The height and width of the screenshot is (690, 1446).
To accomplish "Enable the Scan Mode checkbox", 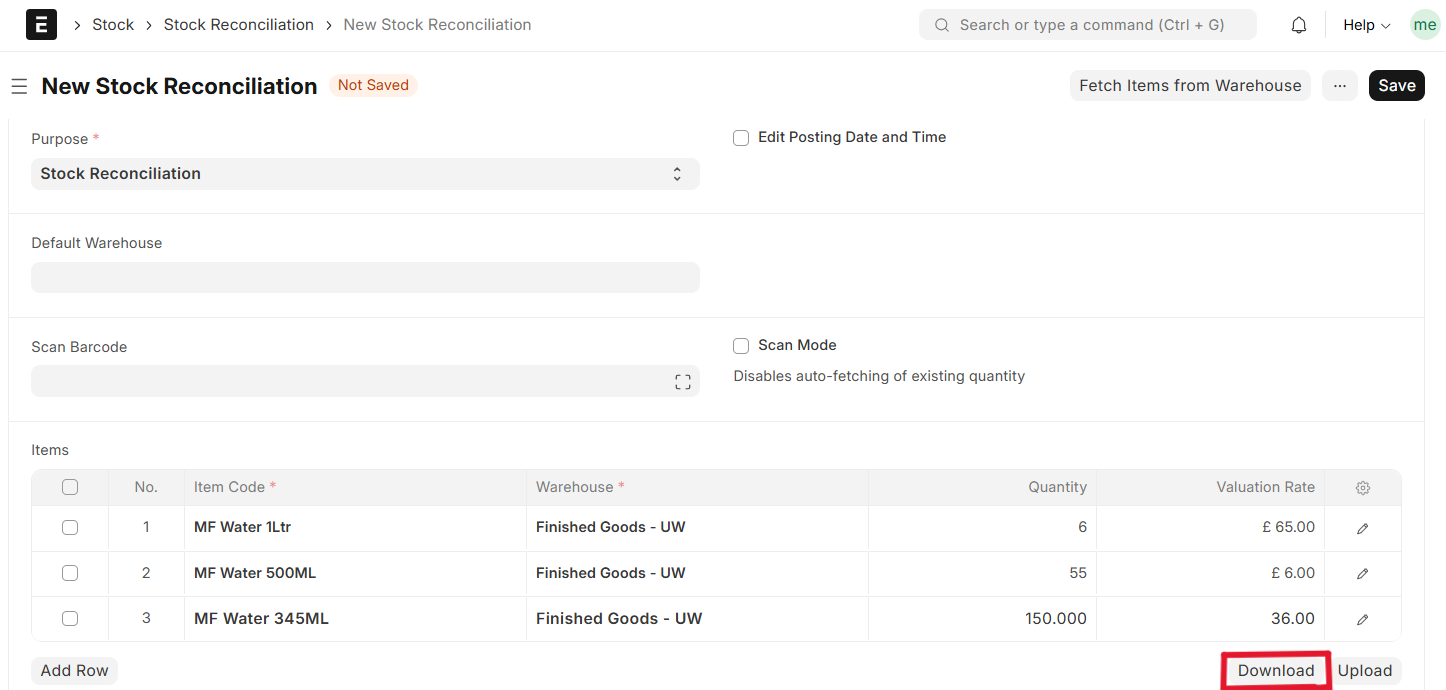I will [x=741, y=346].
